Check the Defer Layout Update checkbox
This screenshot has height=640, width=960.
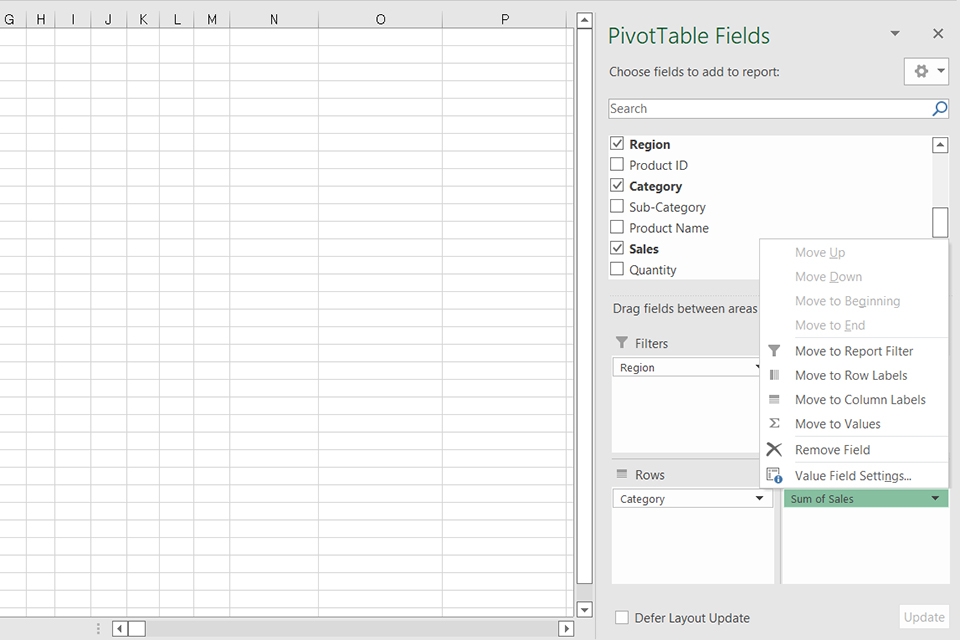click(620, 618)
